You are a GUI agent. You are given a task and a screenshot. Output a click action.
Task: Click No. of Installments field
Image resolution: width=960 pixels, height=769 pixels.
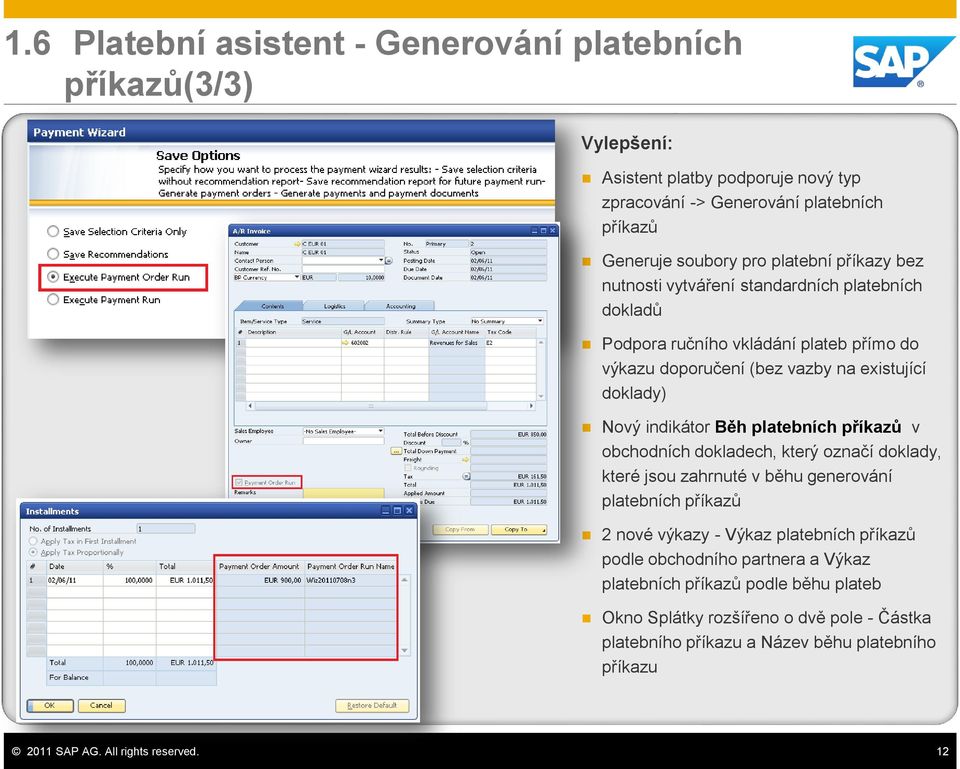click(x=166, y=528)
